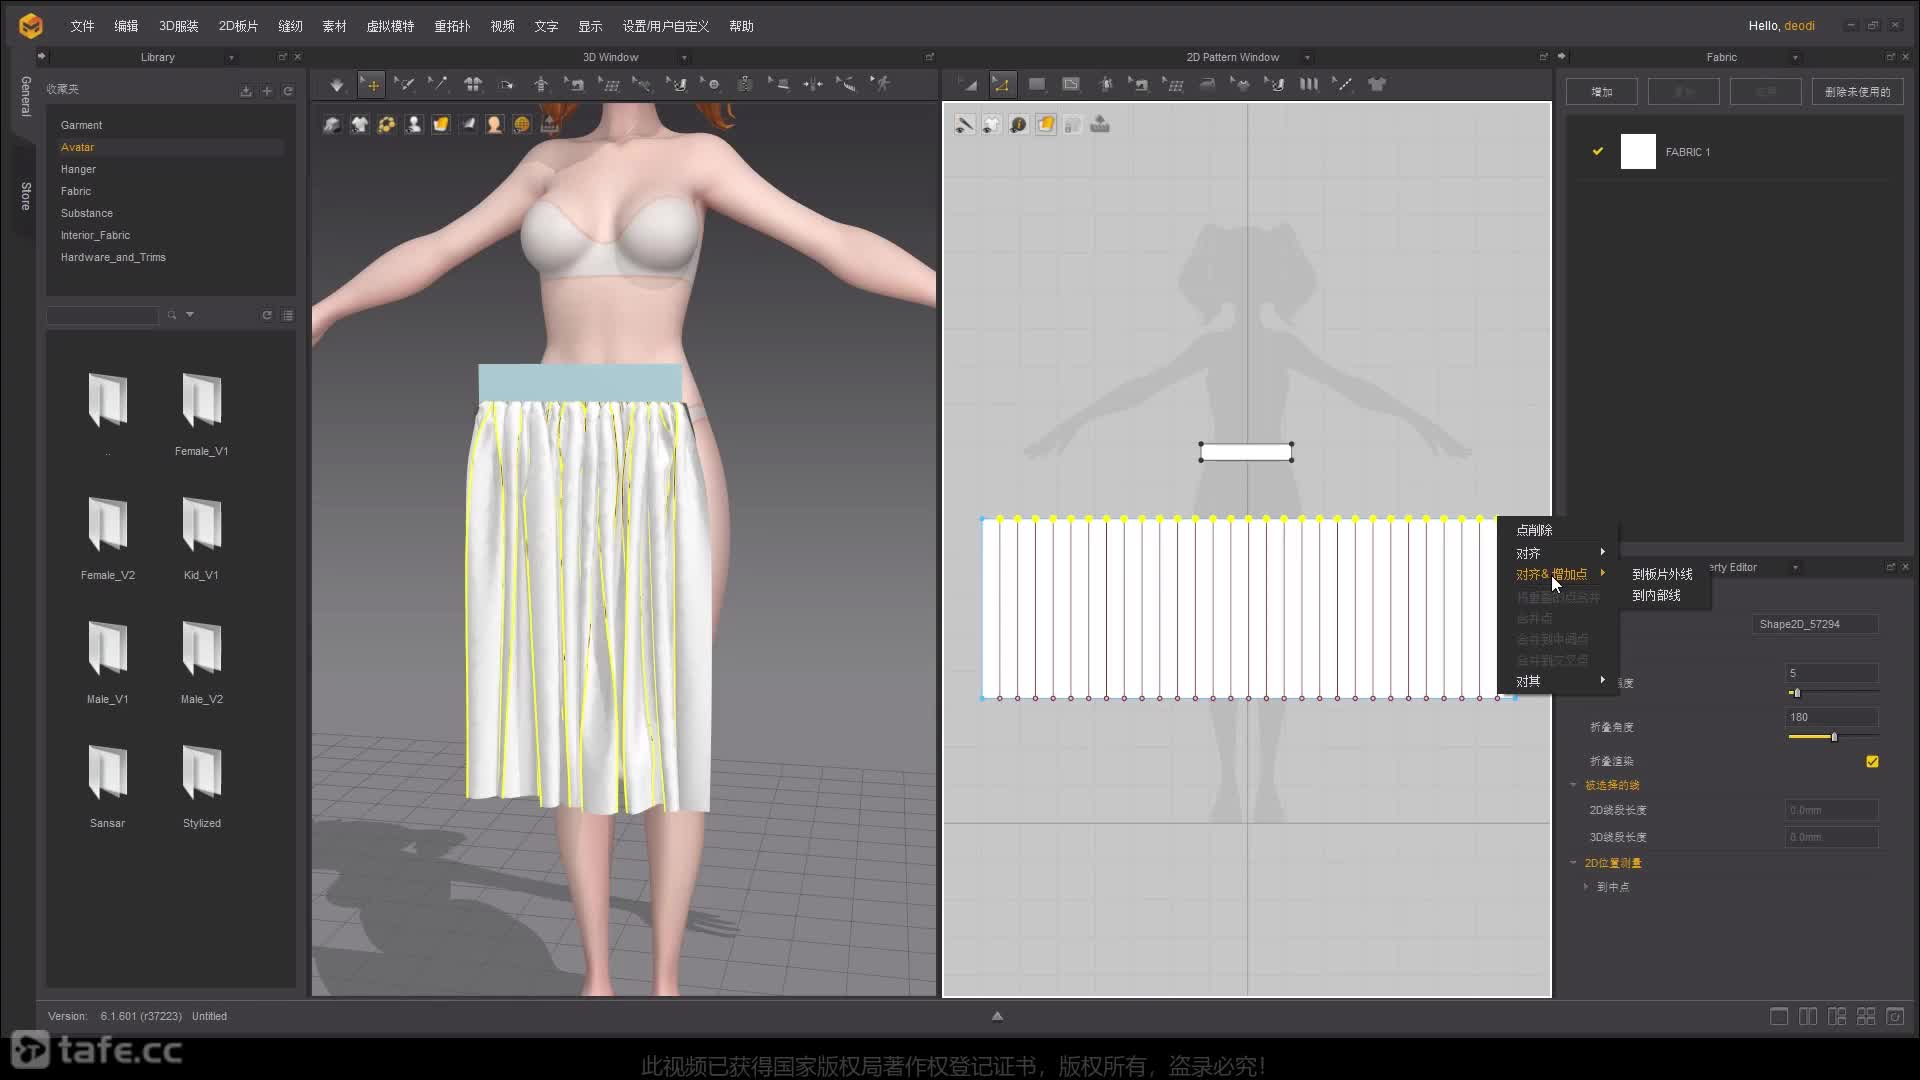Select the Select/Move tool in 3D toolbar
The height and width of the screenshot is (1080, 1920).
(371, 85)
